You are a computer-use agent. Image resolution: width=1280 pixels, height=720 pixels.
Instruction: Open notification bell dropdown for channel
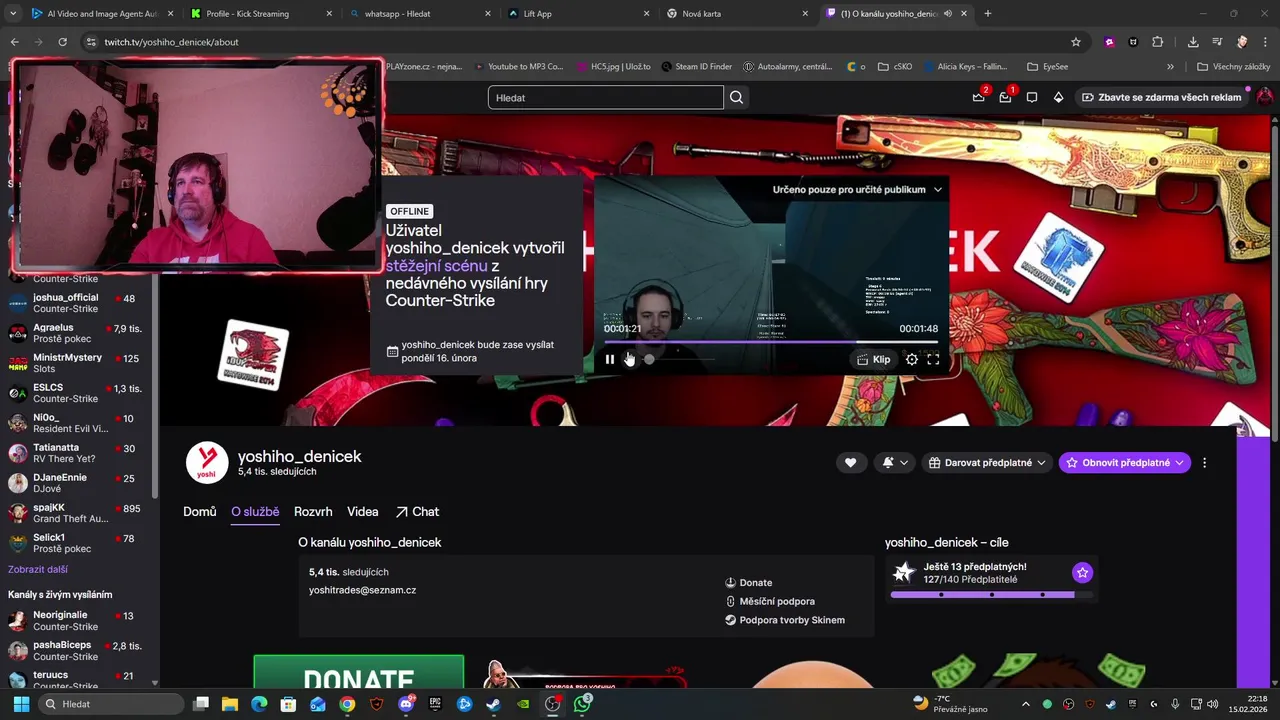(895, 462)
